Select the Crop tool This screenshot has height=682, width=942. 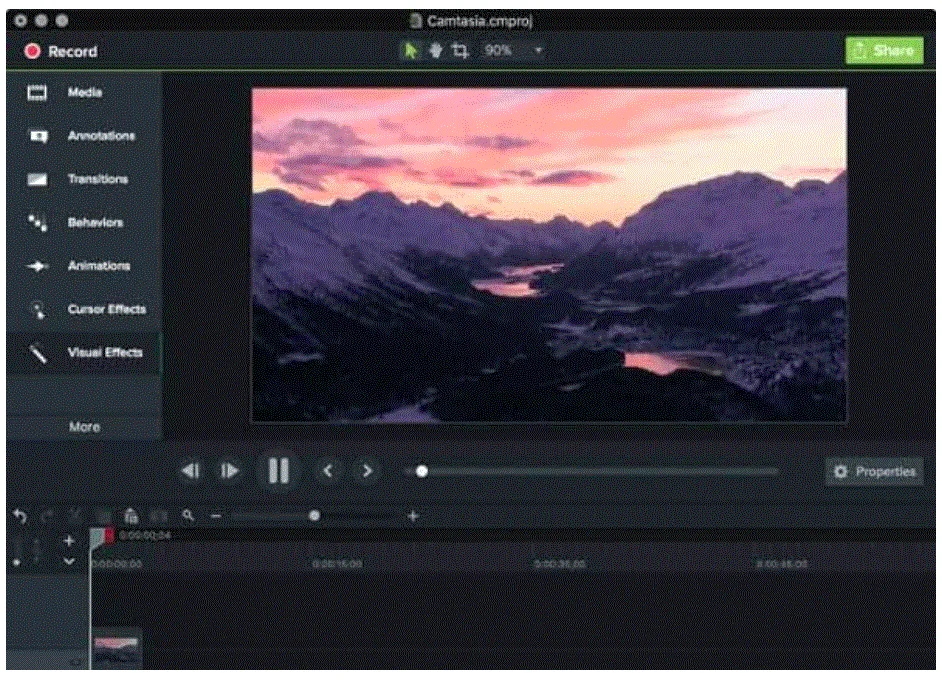460,51
